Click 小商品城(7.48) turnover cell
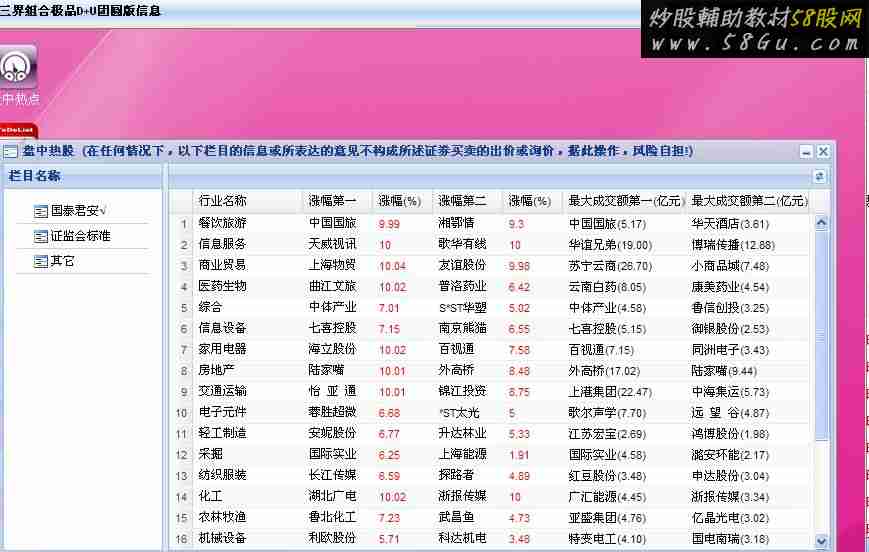Viewport: 869px width, 552px height. pyautogui.click(x=730, y=266)
